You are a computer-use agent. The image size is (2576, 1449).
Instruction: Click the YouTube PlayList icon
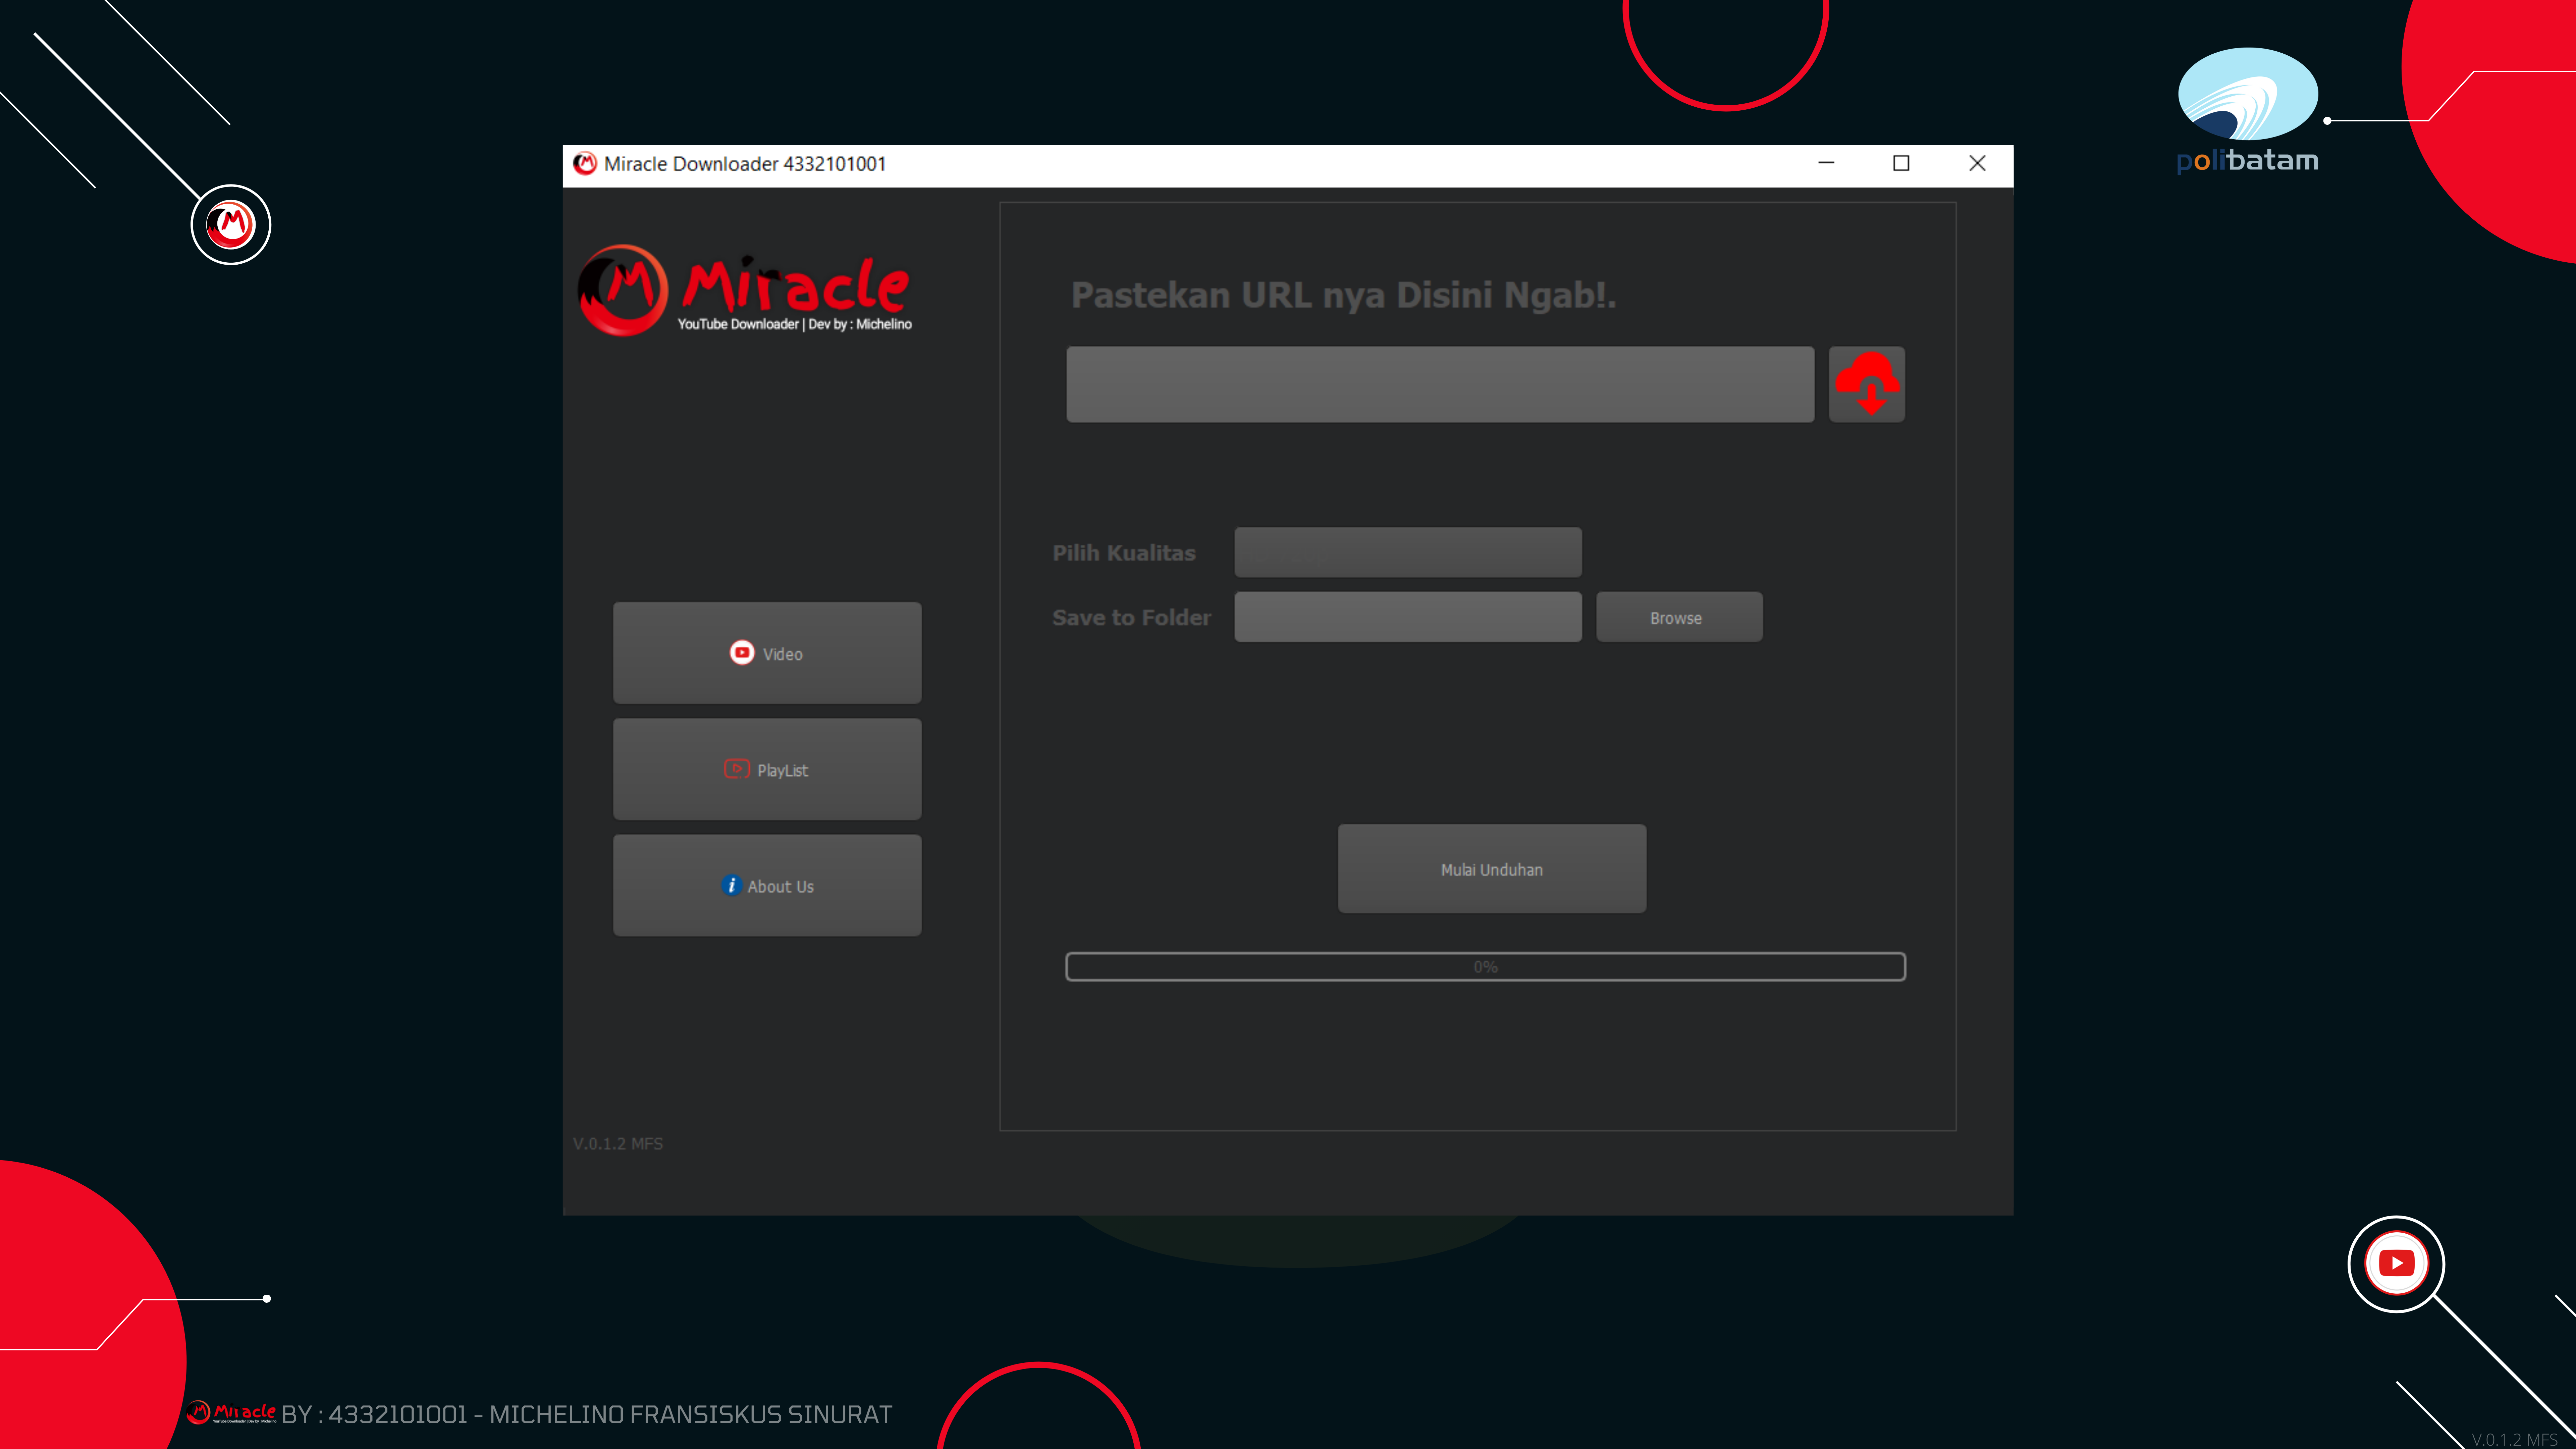pyautogui.click(x=736, y=770)
